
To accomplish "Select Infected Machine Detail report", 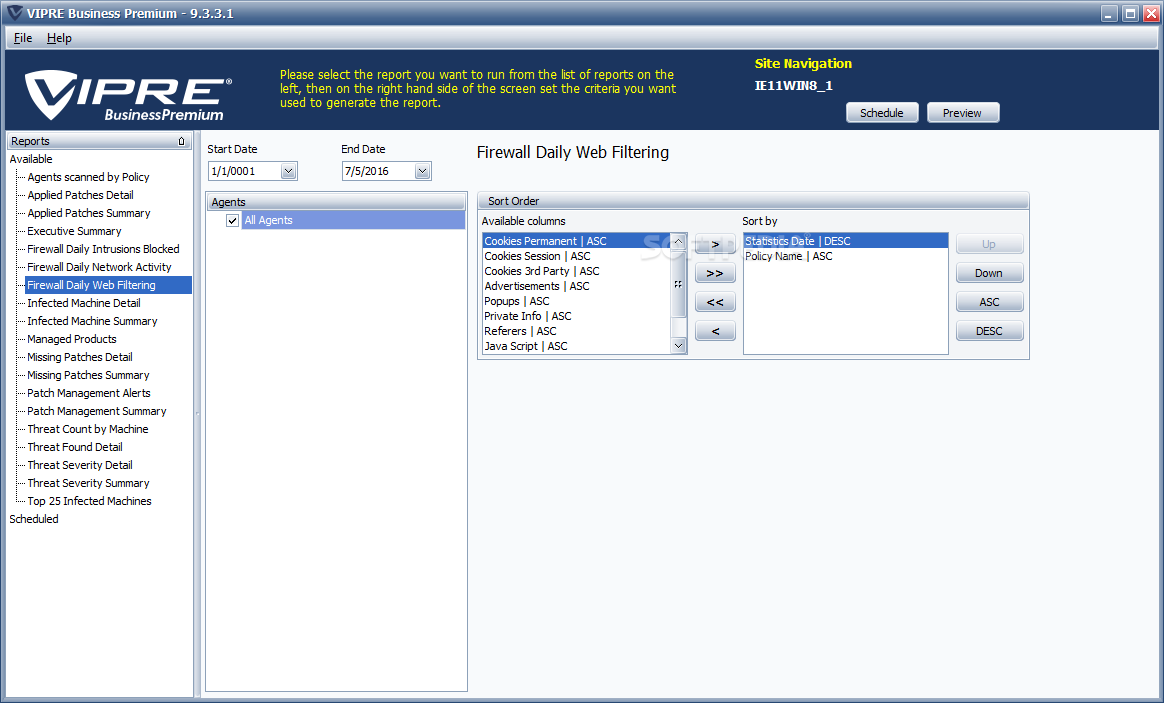I will (x=84, y=304).
